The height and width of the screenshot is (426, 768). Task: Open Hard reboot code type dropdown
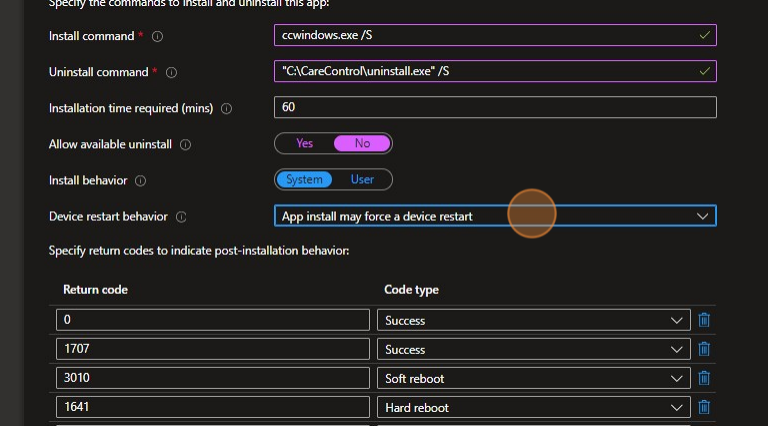[x=533, y=407]
